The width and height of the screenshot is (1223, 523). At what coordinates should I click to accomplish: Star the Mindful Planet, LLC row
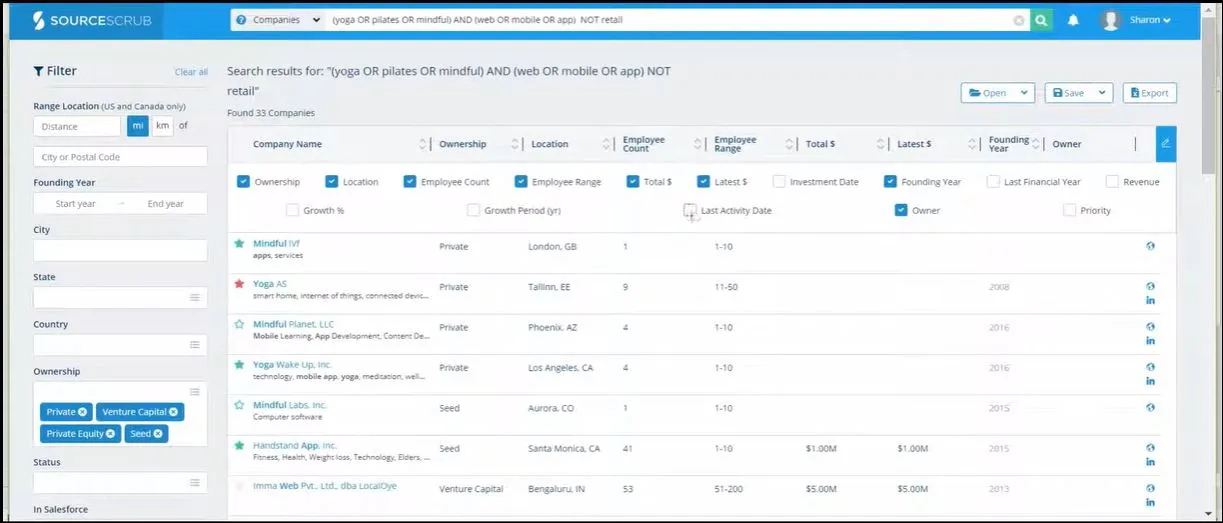coord(239,324)
